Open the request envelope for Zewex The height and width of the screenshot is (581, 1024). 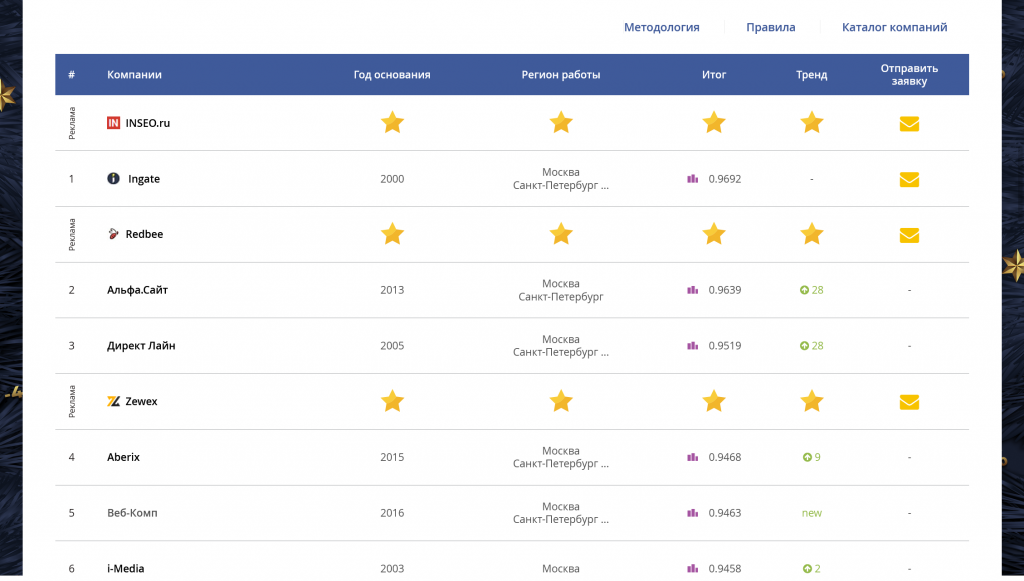coord(909,402)
